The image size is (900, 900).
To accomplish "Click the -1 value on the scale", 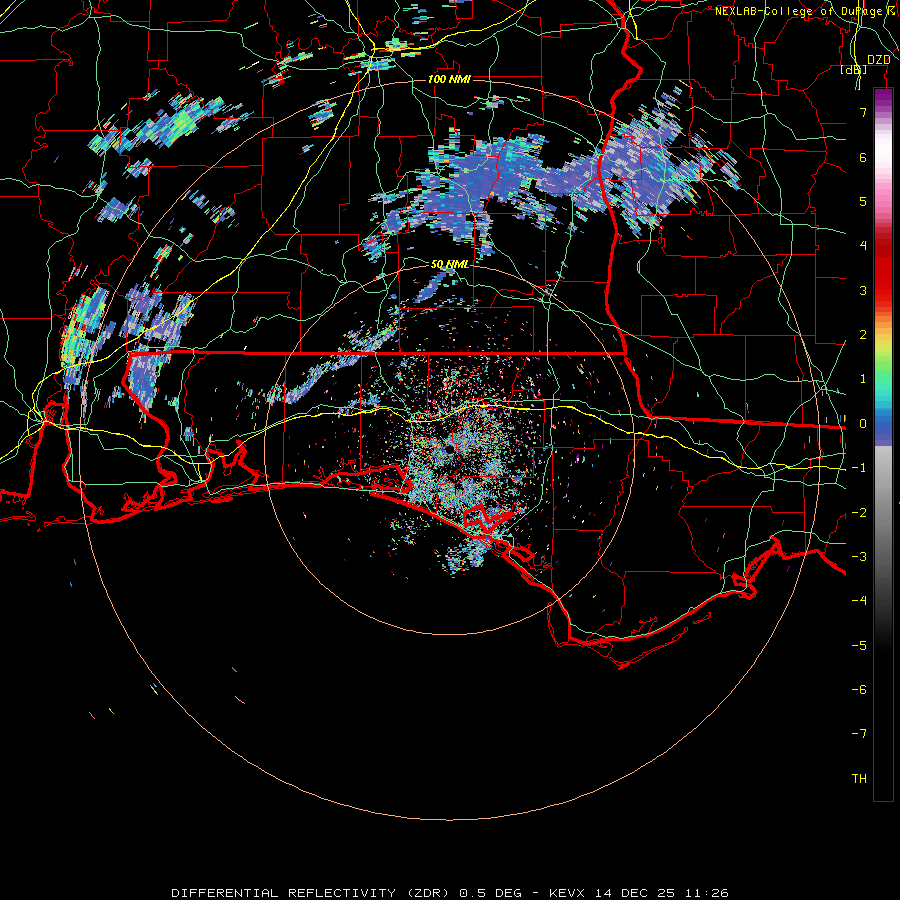I will click(859, 468).
